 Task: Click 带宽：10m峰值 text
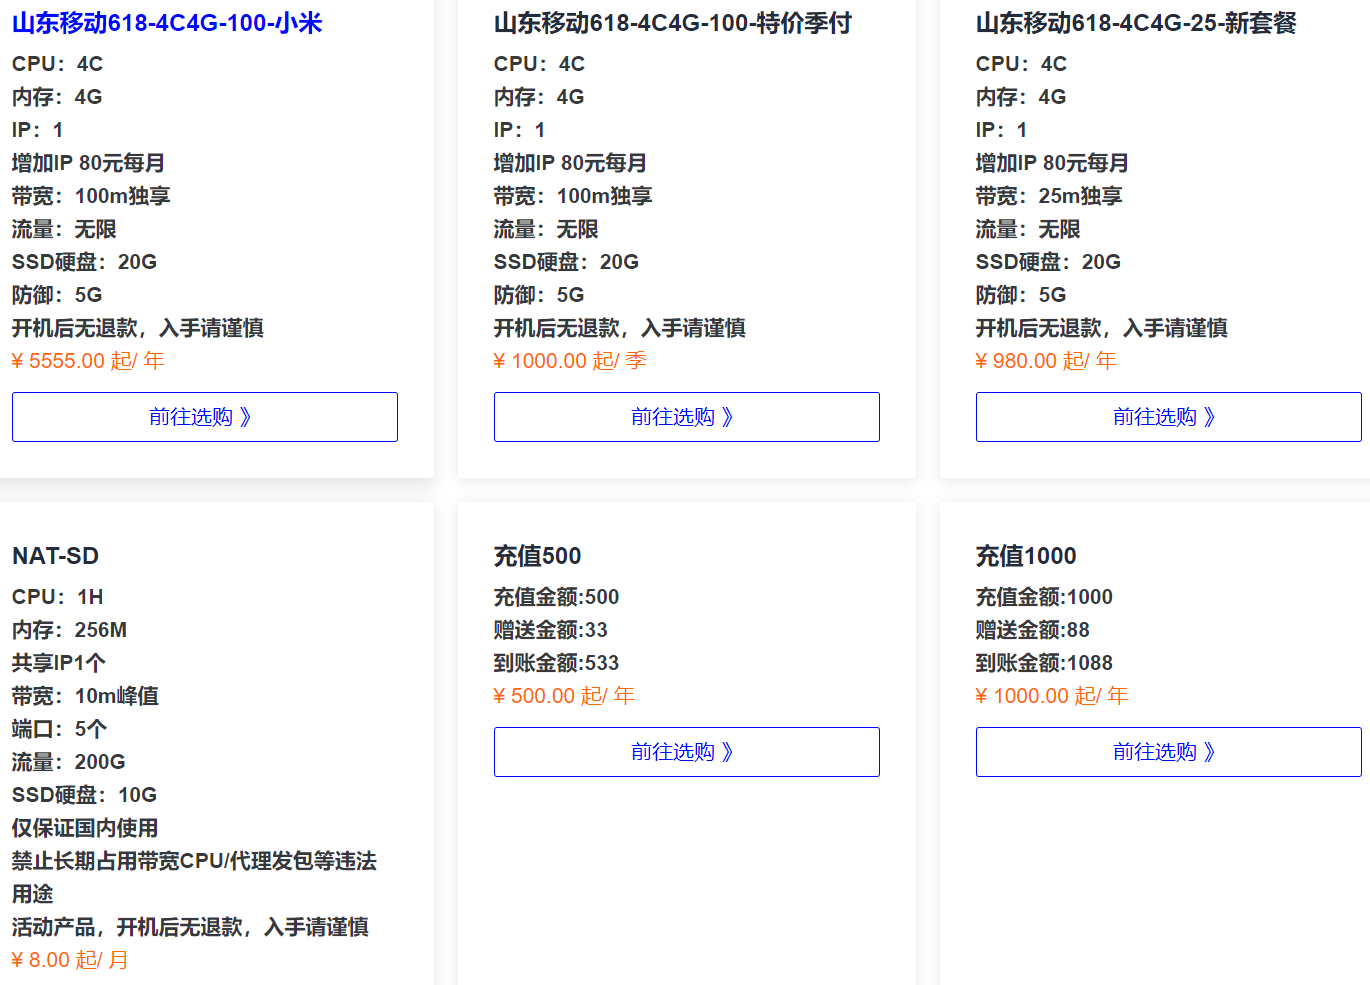(85, 696)
